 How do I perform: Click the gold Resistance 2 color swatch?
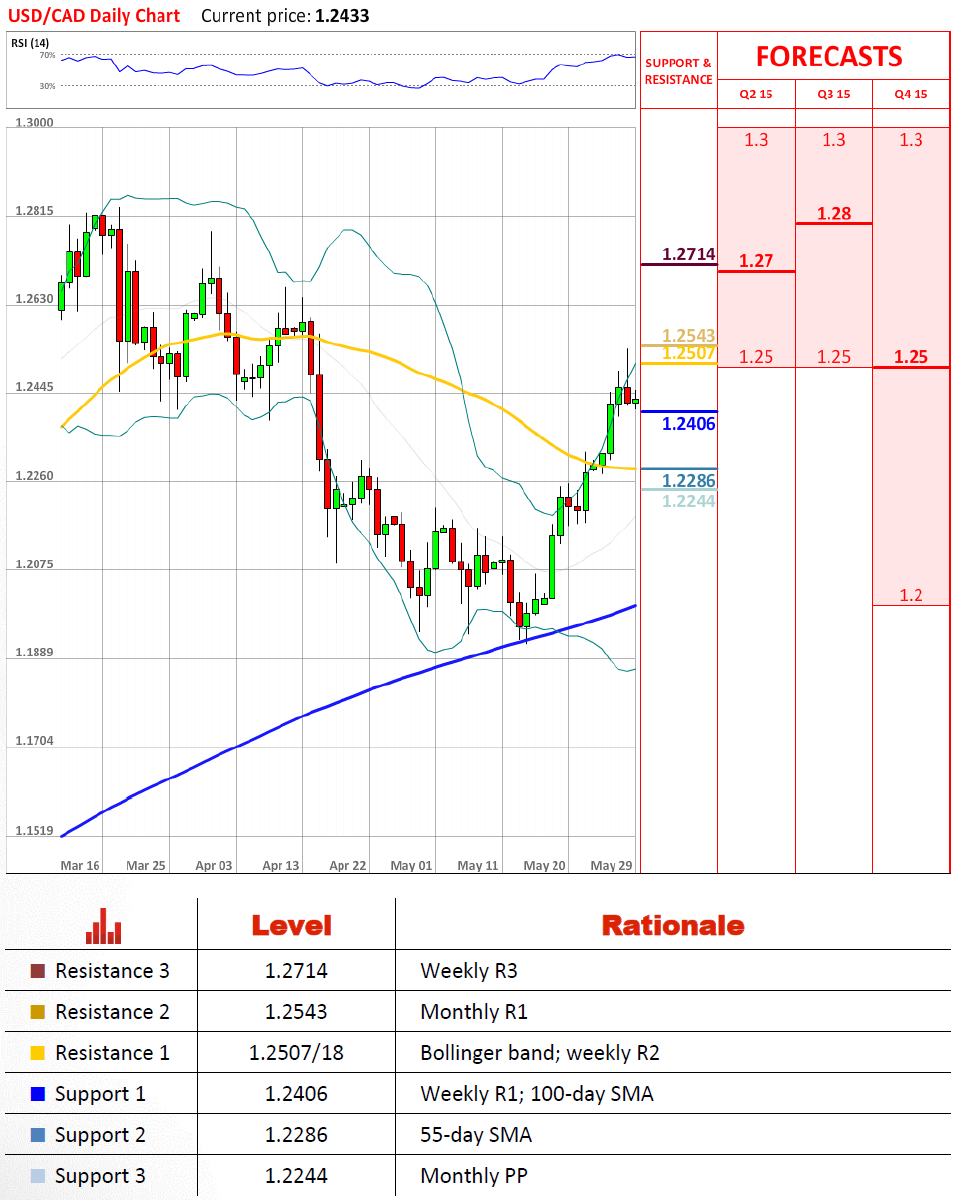pos(38,1012)
